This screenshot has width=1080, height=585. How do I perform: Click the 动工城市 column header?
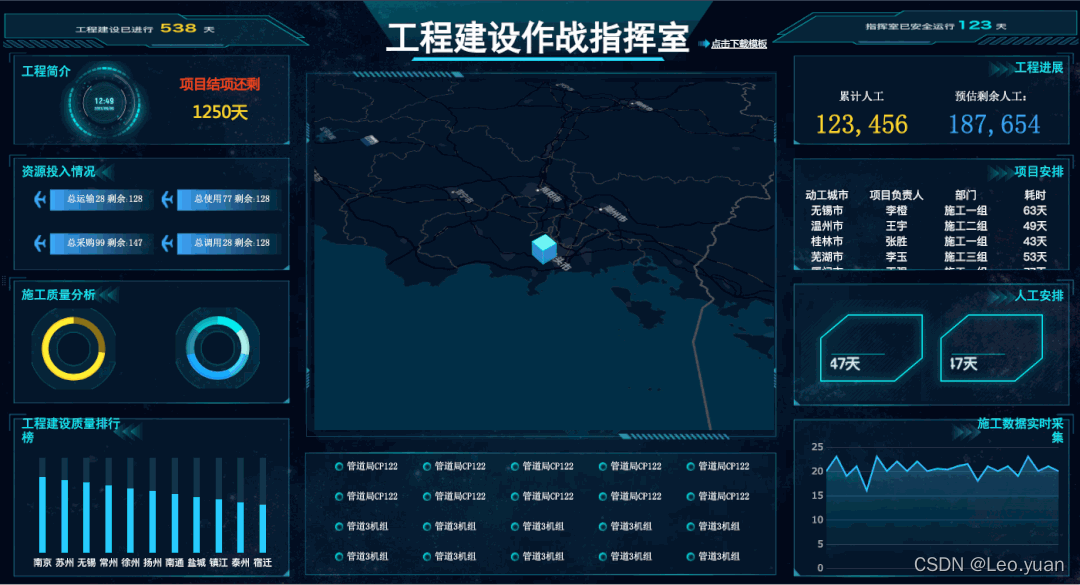tap(827, 195)
